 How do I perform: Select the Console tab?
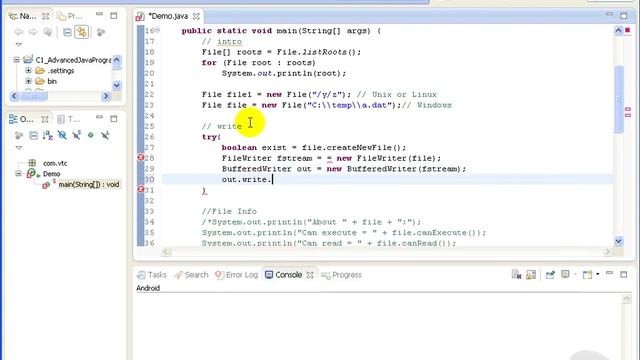click(x=284, y=275)
